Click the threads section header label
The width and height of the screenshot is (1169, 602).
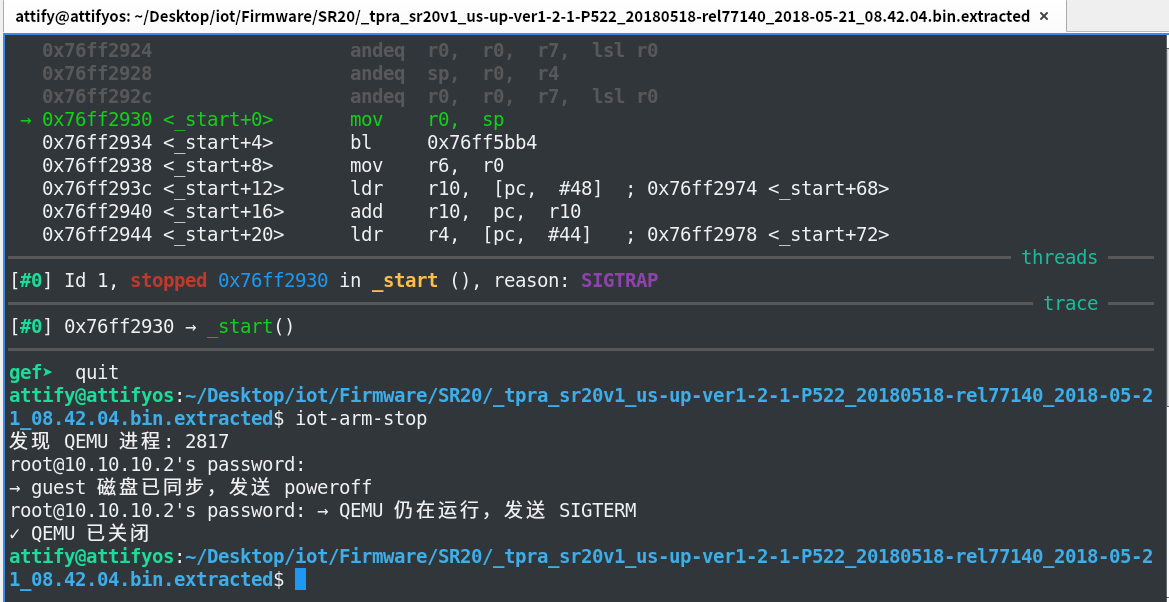pyautogui.click(x=1059, y=257)
